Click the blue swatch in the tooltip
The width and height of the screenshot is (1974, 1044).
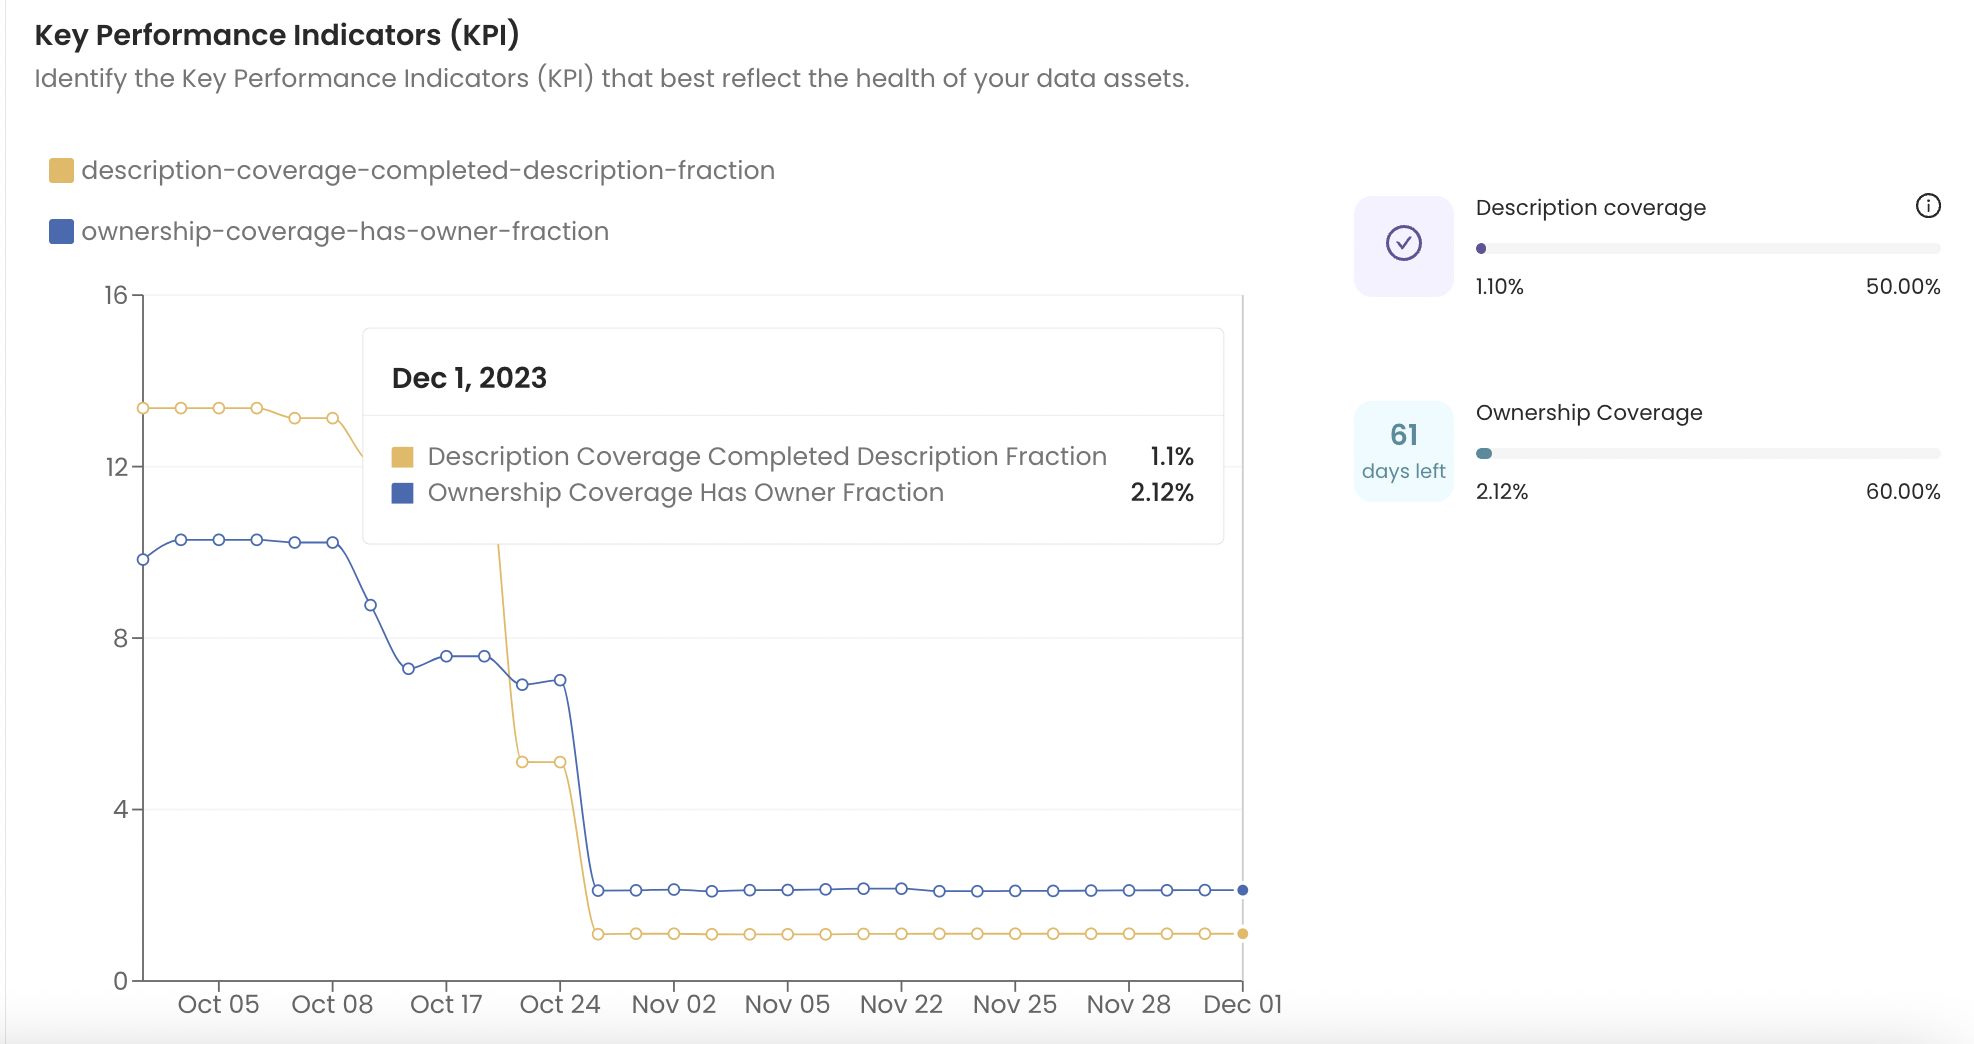[x=402, y=493]
